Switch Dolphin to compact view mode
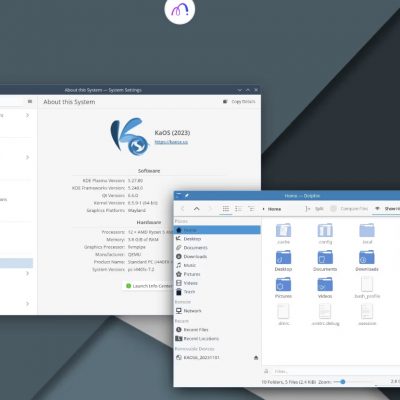Image resolution: width=400 pixels, height=400 pixels. pyautogui.click(x=239, y=209)
